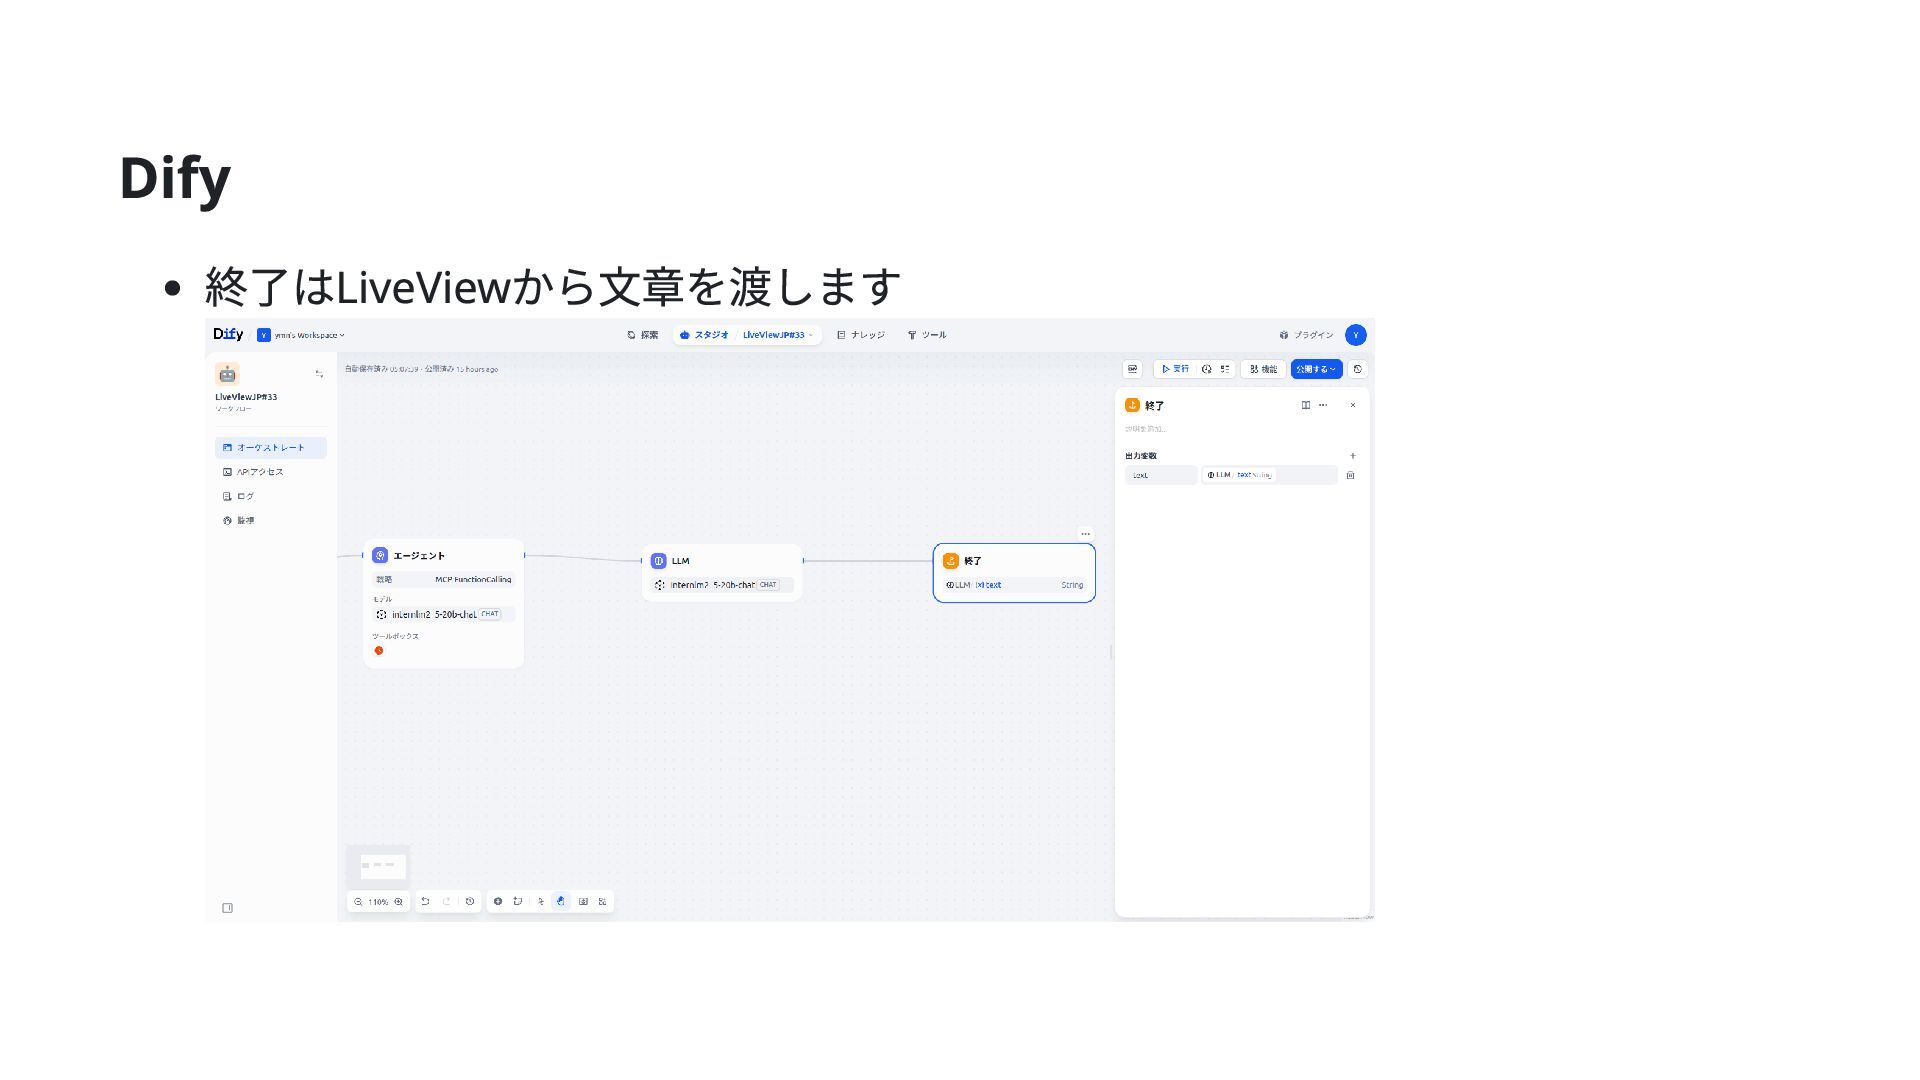Open the LLM / text variable selector
The width and height of the screenshot is (1920, 1080).
point(1269,475)
